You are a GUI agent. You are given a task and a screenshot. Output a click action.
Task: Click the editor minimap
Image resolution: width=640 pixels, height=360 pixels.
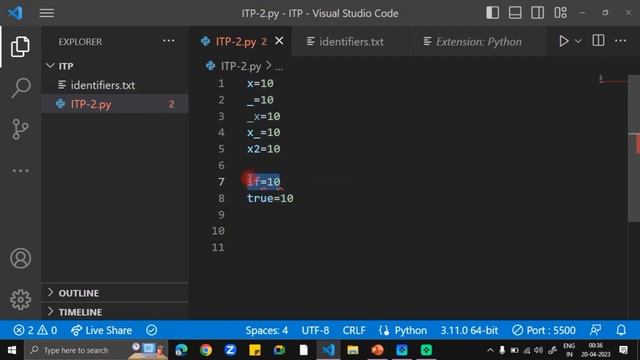pos(612,79)
